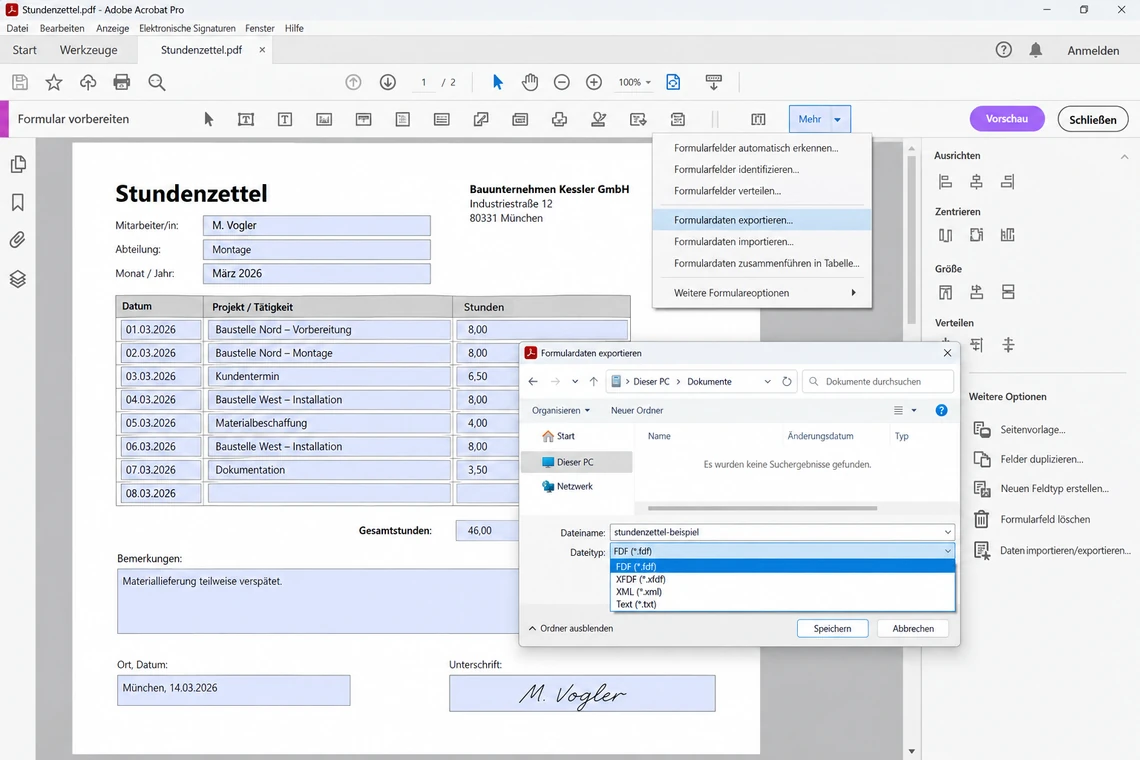
Task: Open the bookmarks panel icon
Action: pyautogui.click(x=18, y=202)
